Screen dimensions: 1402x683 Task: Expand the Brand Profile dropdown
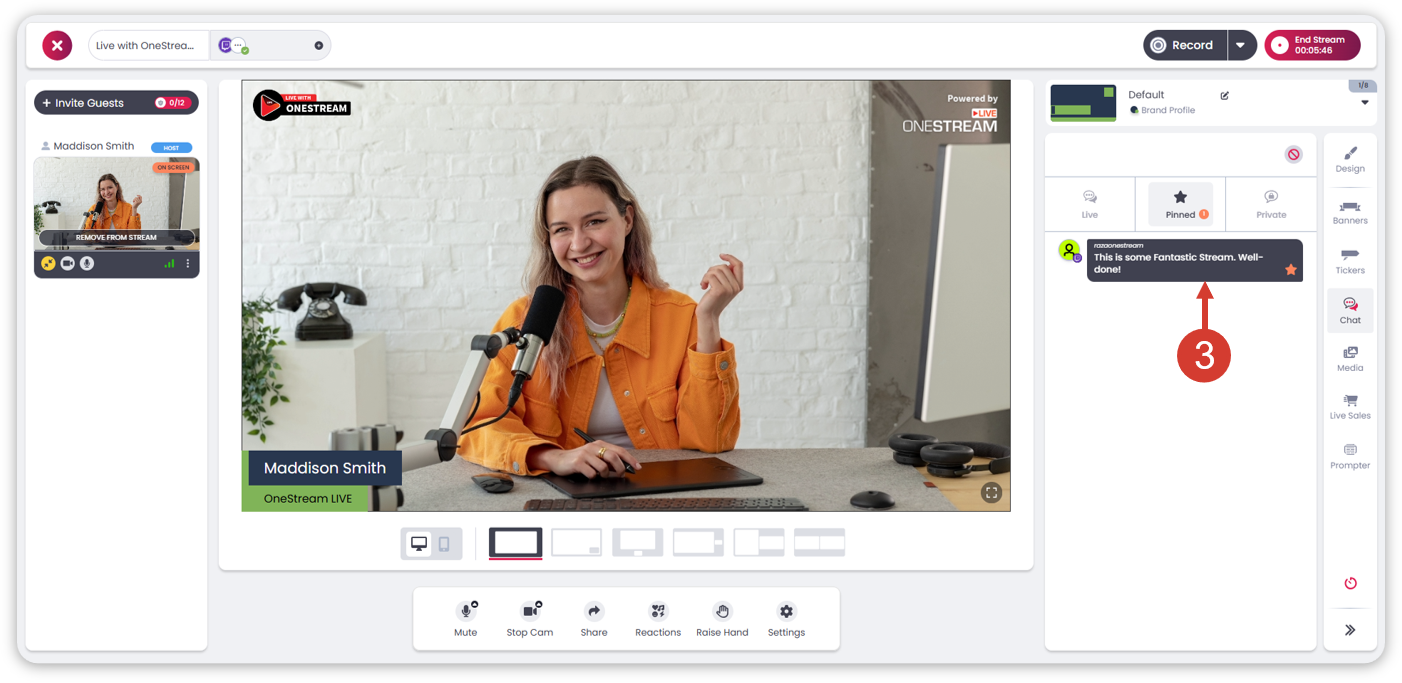[x=1364, y=102]
